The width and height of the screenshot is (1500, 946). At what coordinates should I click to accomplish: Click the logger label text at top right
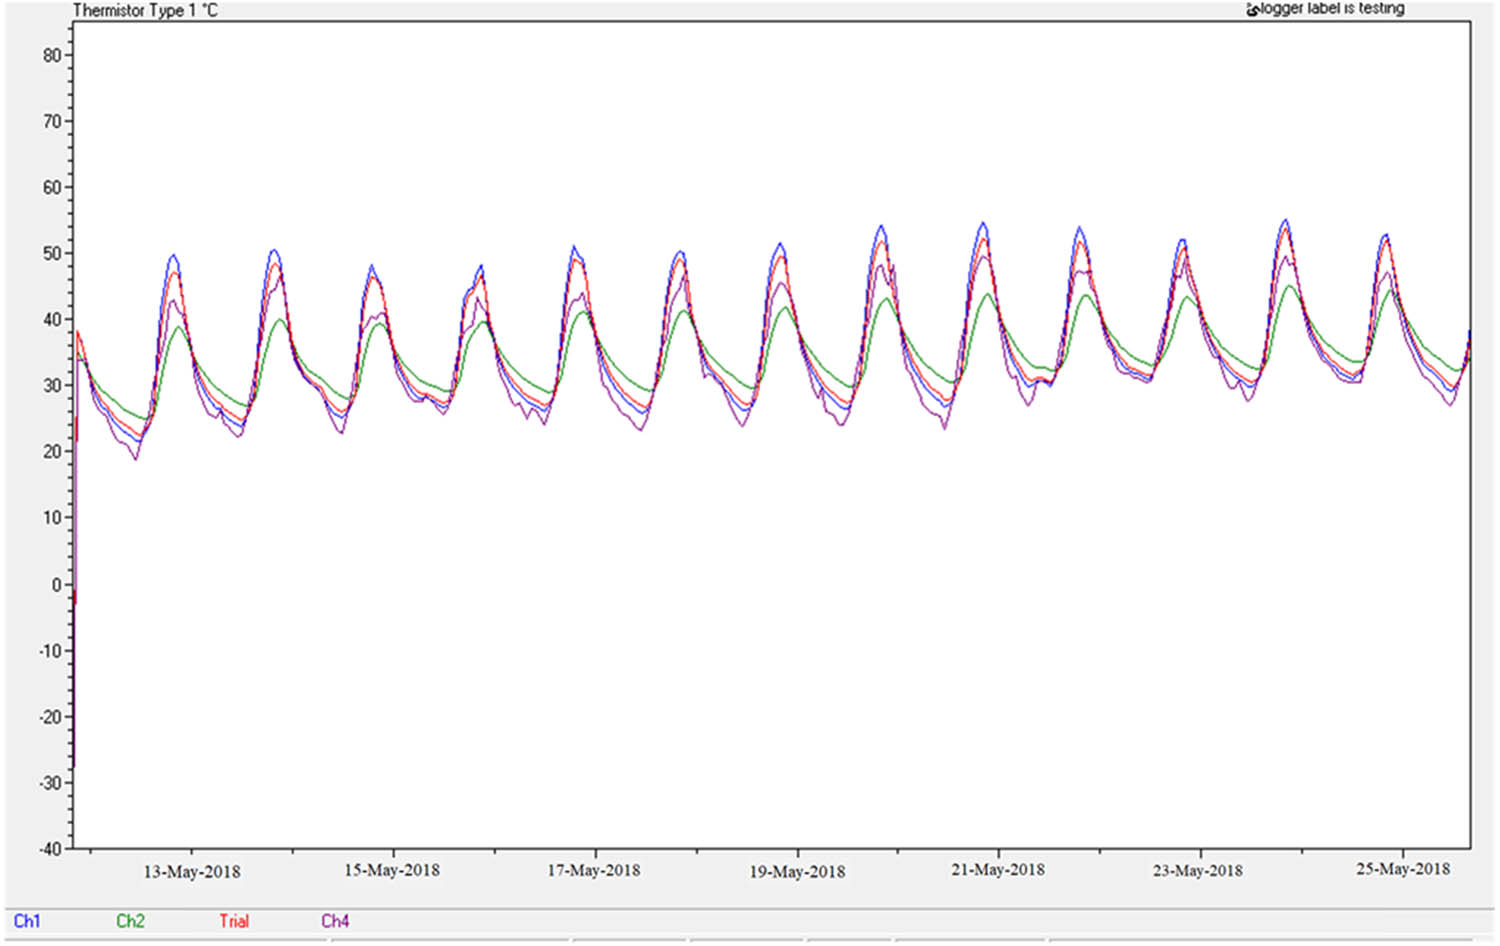tap(1332, 9)
